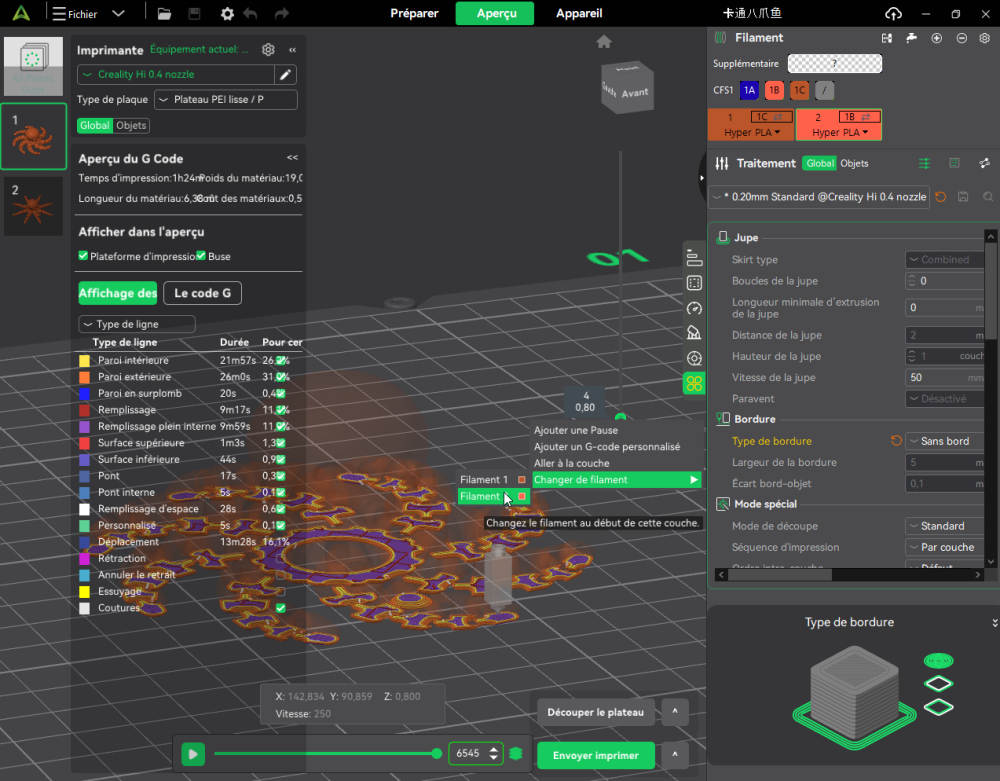Open flushing volumes faucet icon
Image resolution: width=1000 pixels, height=781 pixels.
click(x=911, y=38)
